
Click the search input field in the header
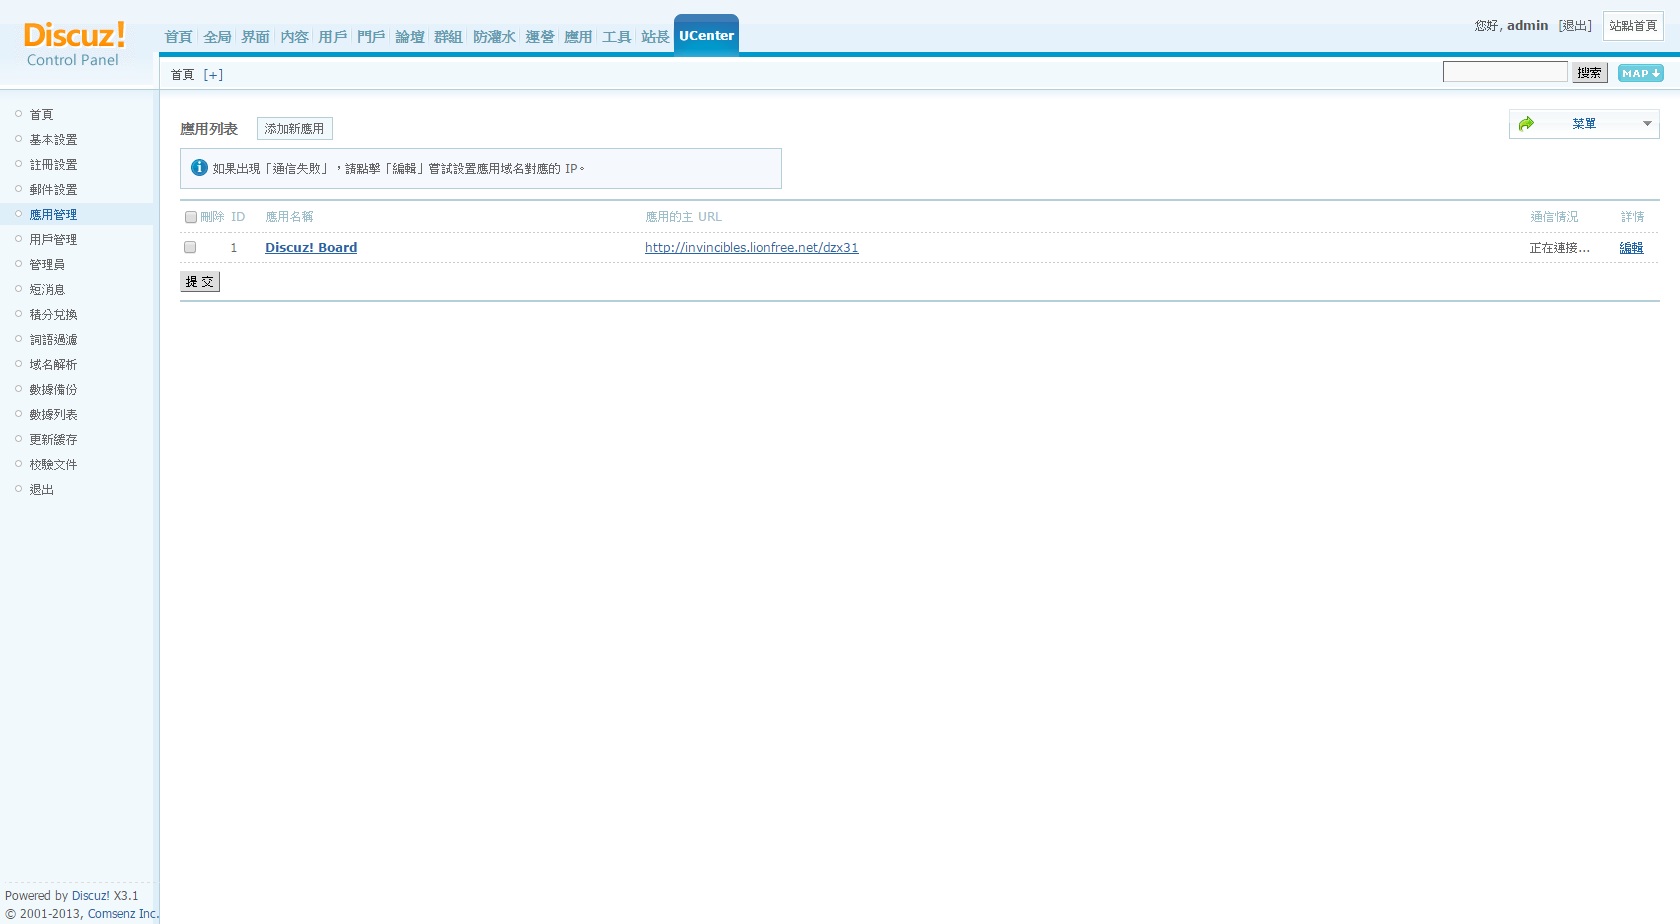[1505, 72]
